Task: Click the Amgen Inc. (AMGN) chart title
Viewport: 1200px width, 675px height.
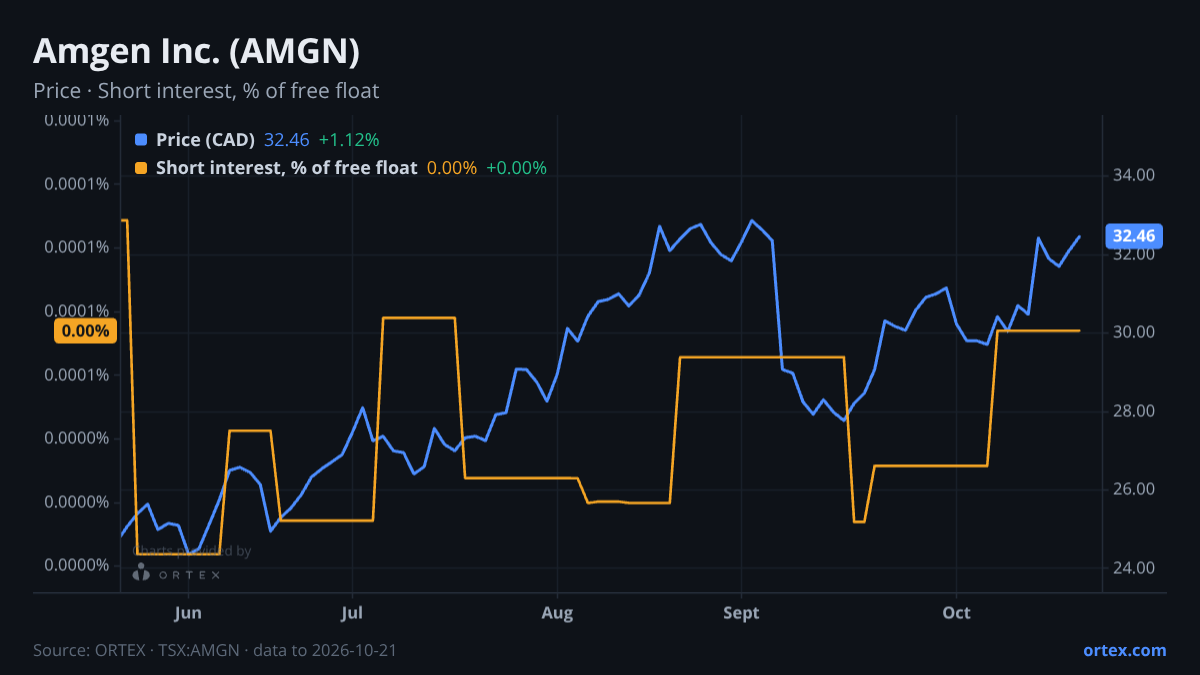Action: 196,50
